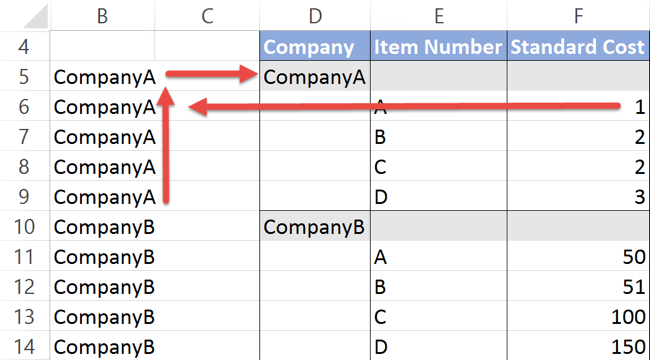
Task: Select cell D10 containing CompanyB
Action: point(315,226)
